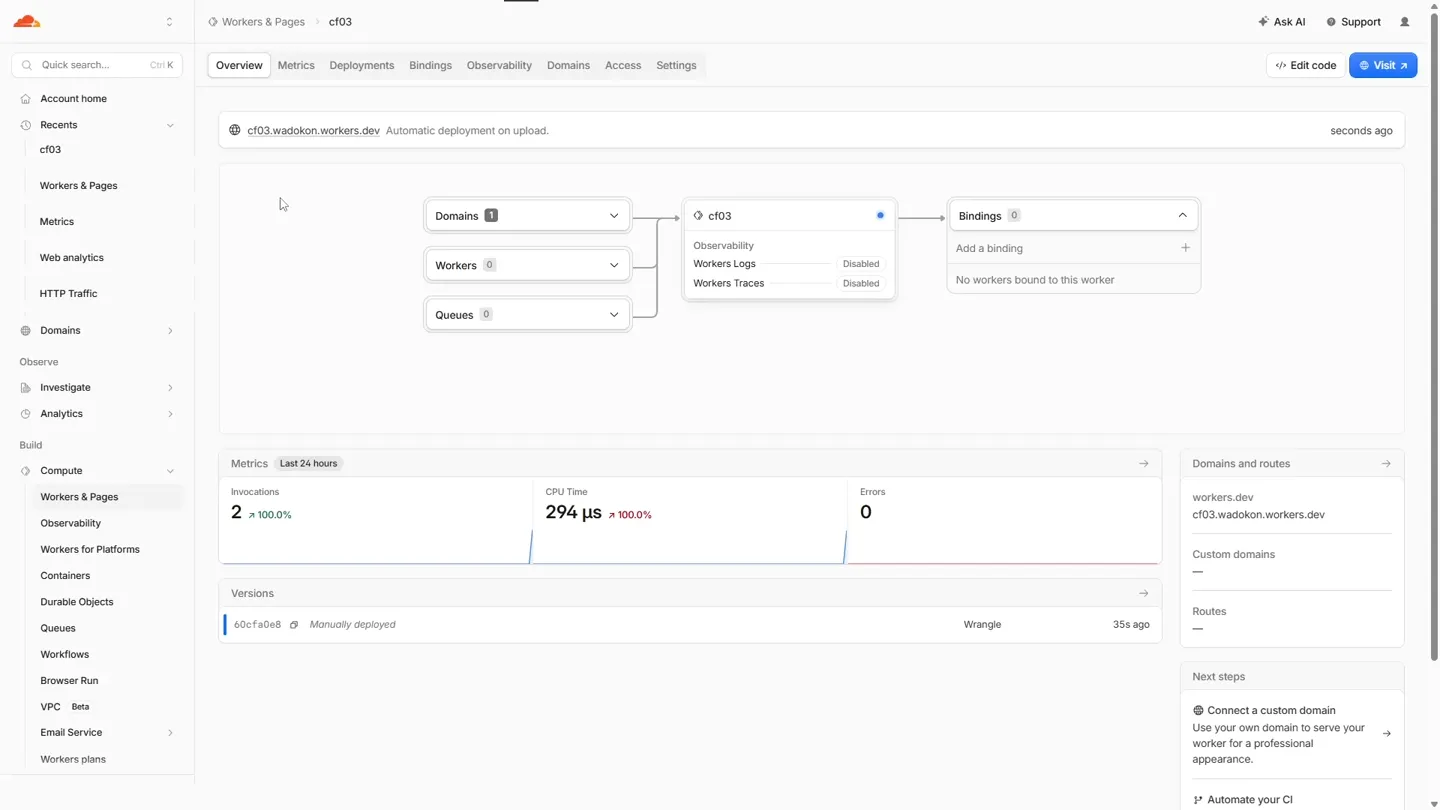1440x810 pixels.
Task: Click the Edit code button
Action: [1306, 66]
